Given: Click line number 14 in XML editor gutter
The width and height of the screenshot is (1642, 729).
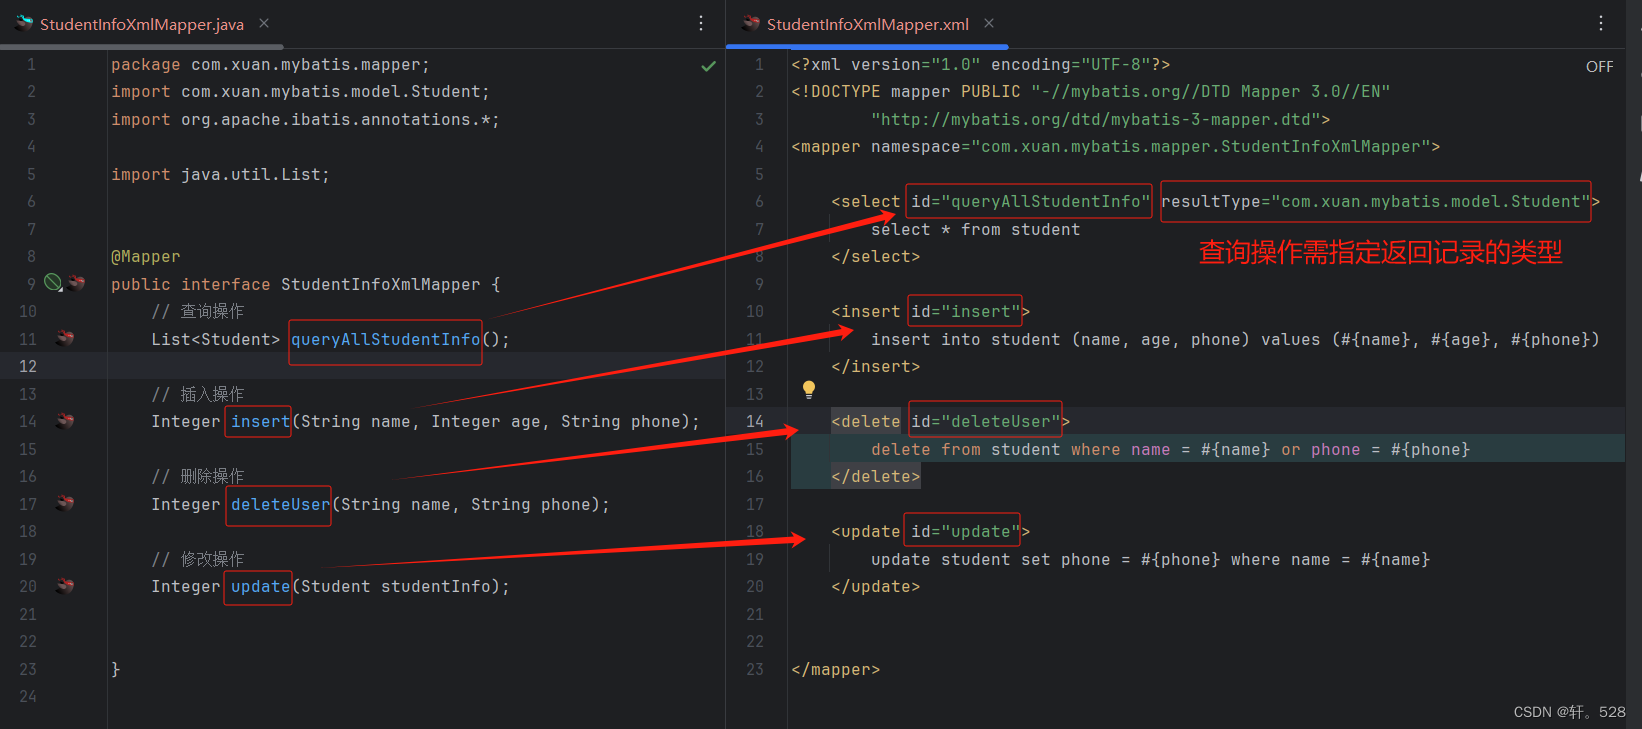Looking at the screenshot, I should tap(755, 421).
